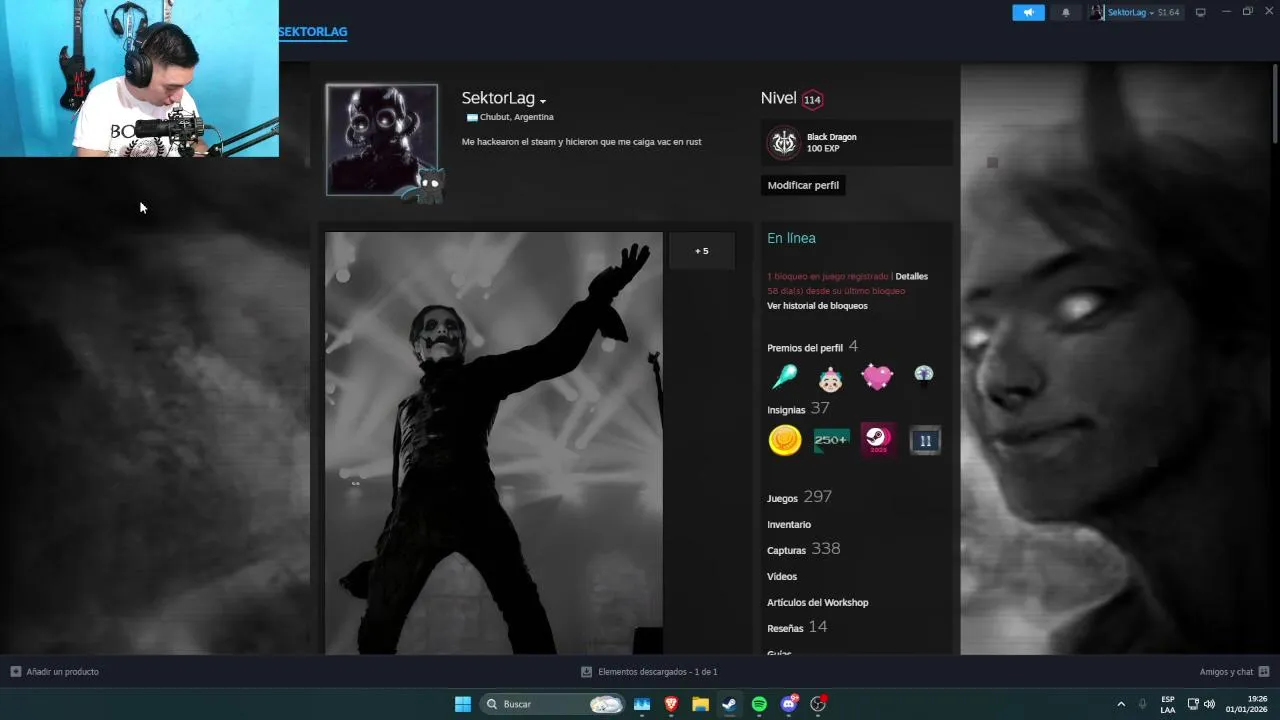This screenshot has height=720, width=1280.
Task: Open the volume speaker tray icon
Action: click(x=1209, y=704)
